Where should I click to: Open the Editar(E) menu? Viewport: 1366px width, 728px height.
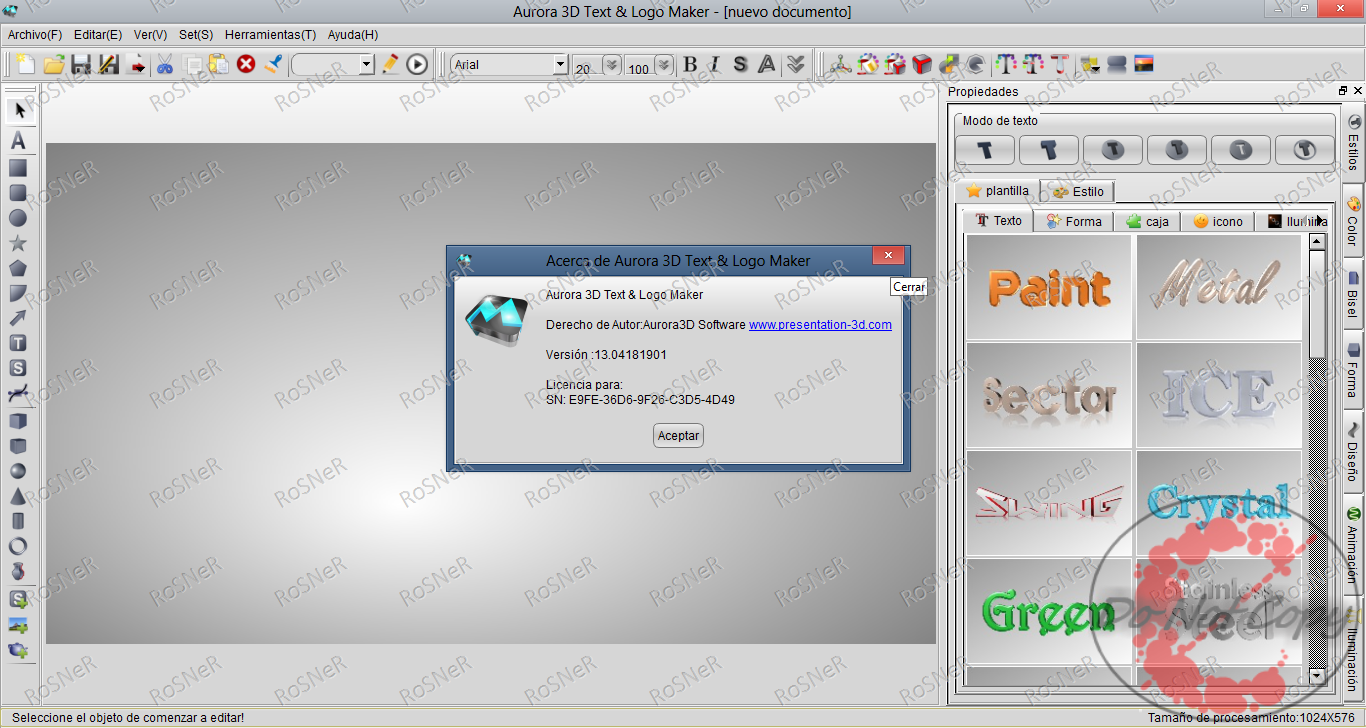[98, 34]
